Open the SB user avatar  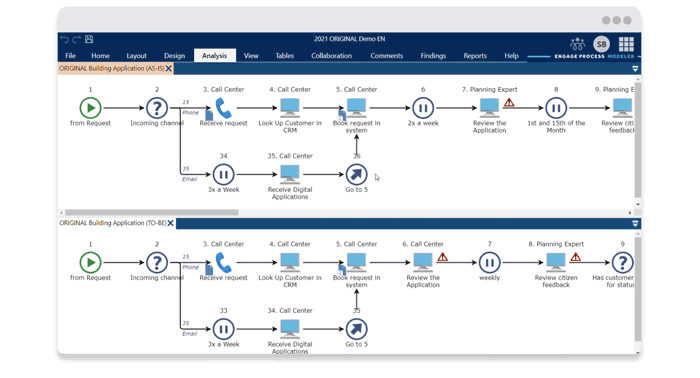tap(601, 44)
